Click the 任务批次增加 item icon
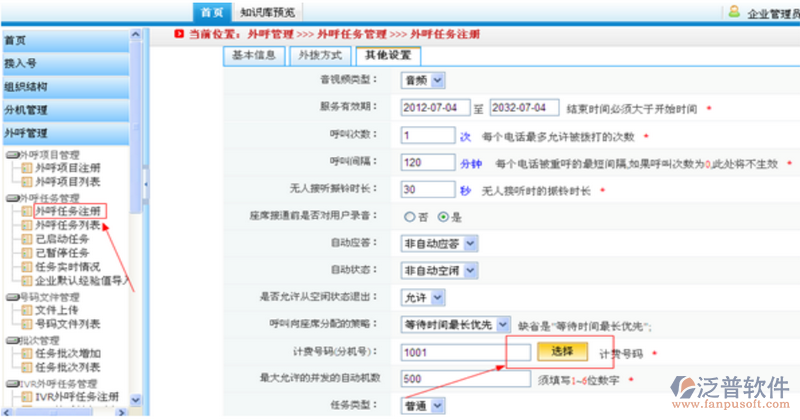The width and height of the screenshot is (800, 420). click(x=26, y=354)
